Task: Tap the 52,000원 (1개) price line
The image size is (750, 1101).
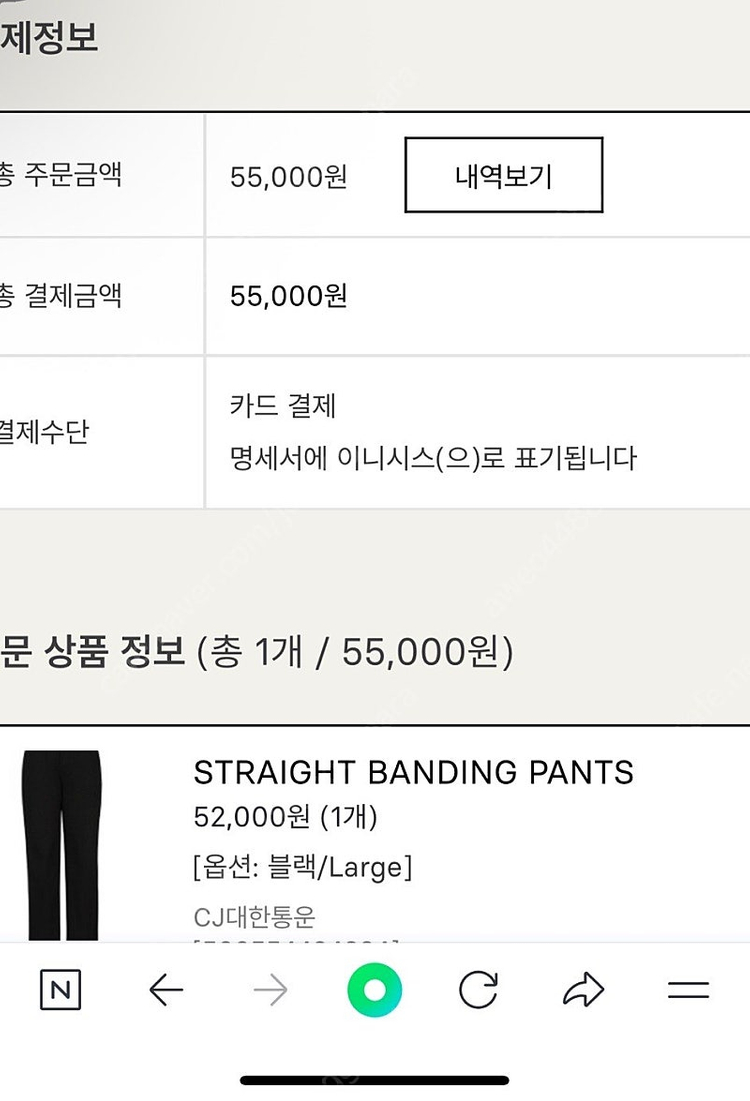Action: click(x=285, y=818)
